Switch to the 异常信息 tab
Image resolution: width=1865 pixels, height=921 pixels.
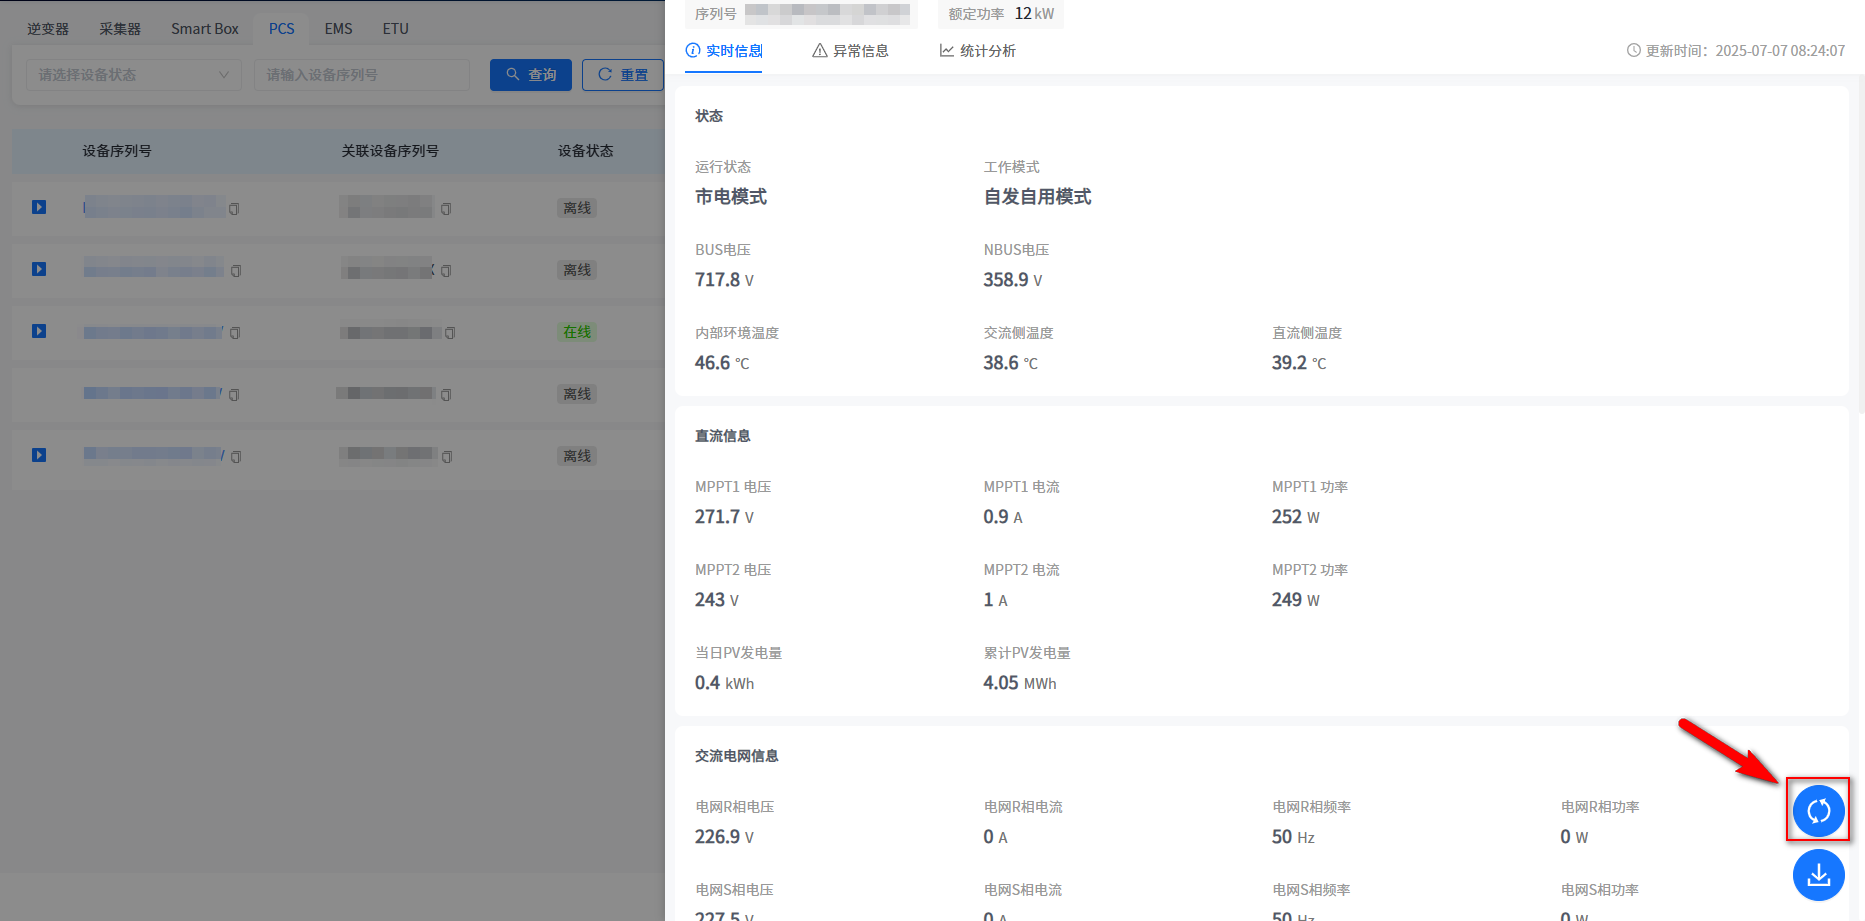(850, 51)
